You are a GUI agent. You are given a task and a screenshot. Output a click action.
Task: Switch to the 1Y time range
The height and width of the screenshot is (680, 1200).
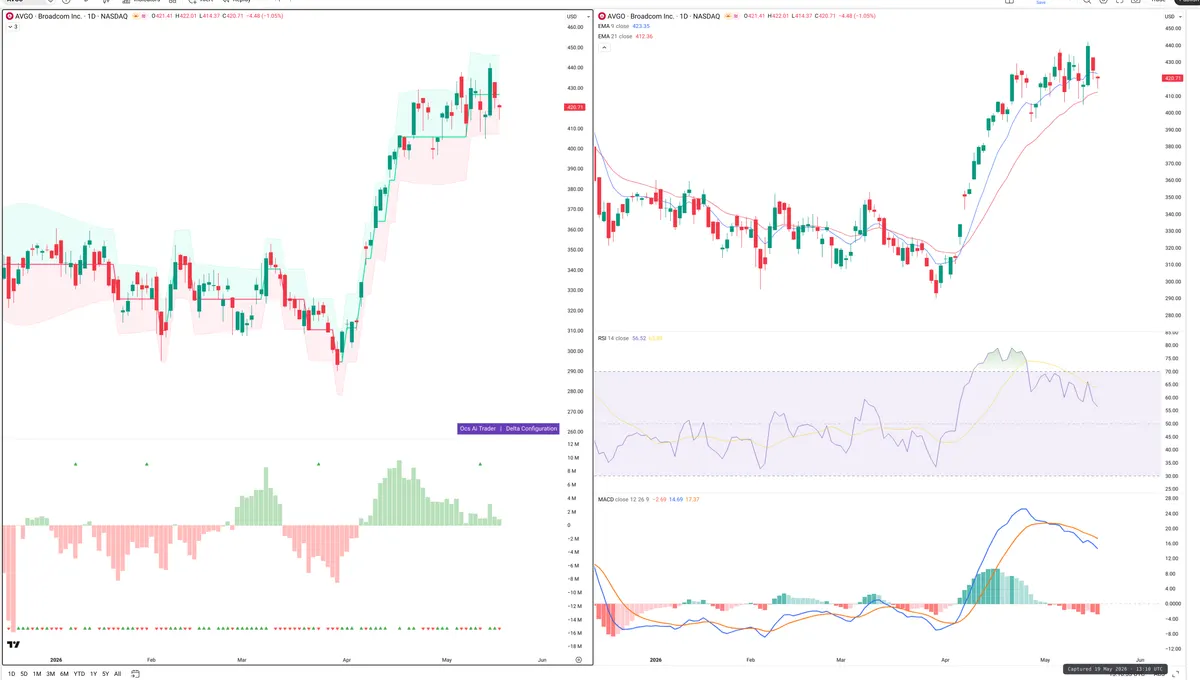[93, 674]
